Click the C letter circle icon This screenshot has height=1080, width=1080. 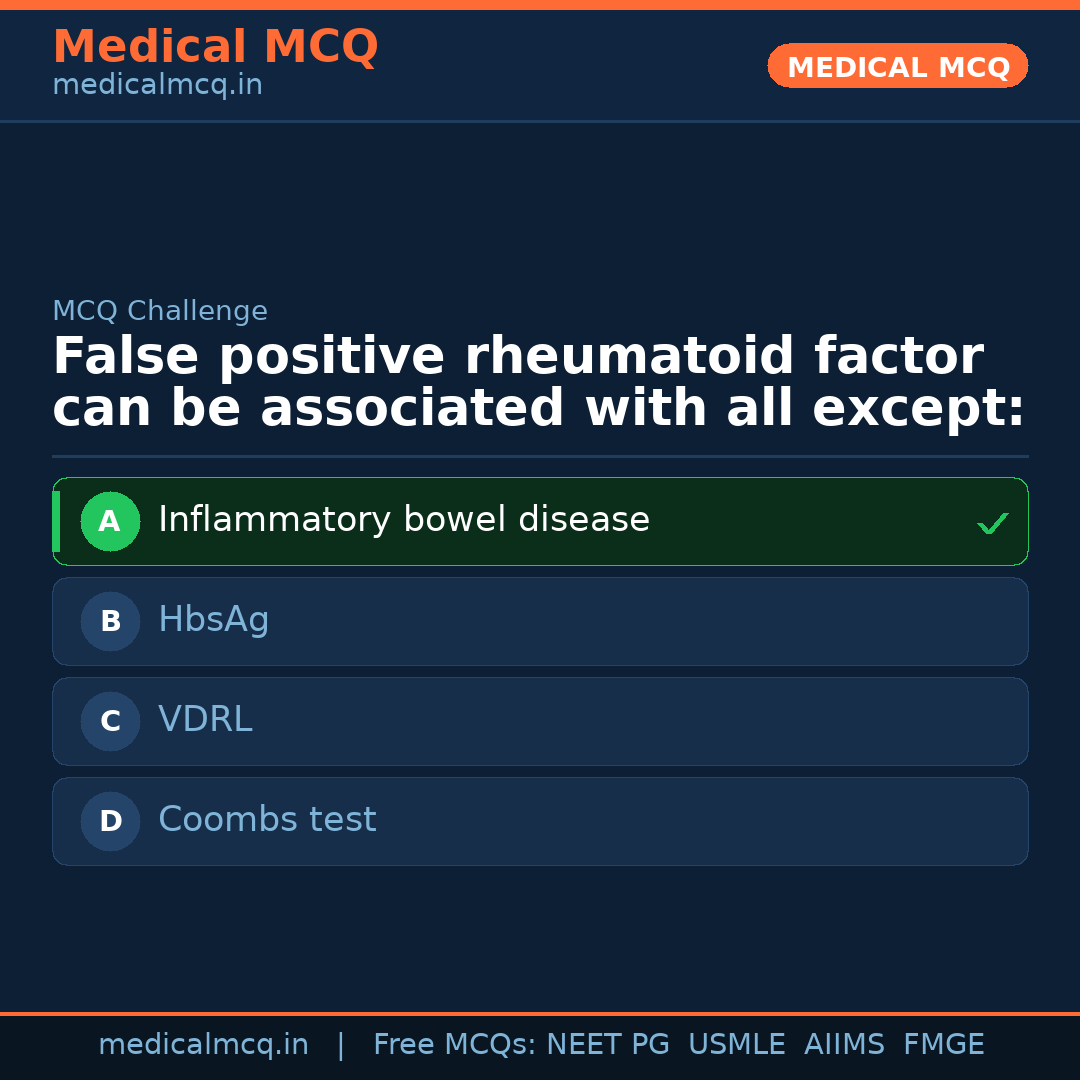(x=110, y=721)
